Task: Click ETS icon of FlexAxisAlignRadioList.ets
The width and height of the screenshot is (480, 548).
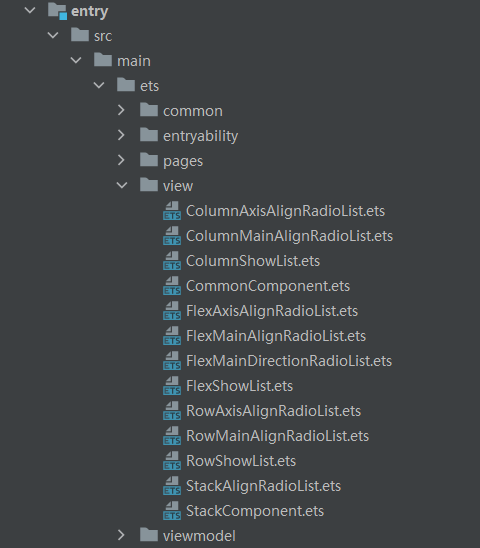Action: click(172, 311)
